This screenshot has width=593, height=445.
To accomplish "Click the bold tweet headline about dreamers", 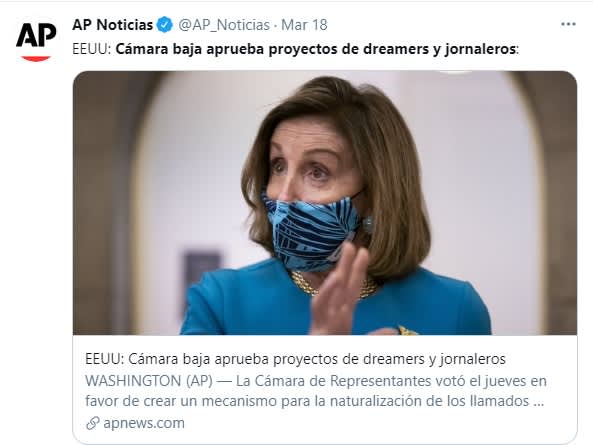I will pos(315,49).
